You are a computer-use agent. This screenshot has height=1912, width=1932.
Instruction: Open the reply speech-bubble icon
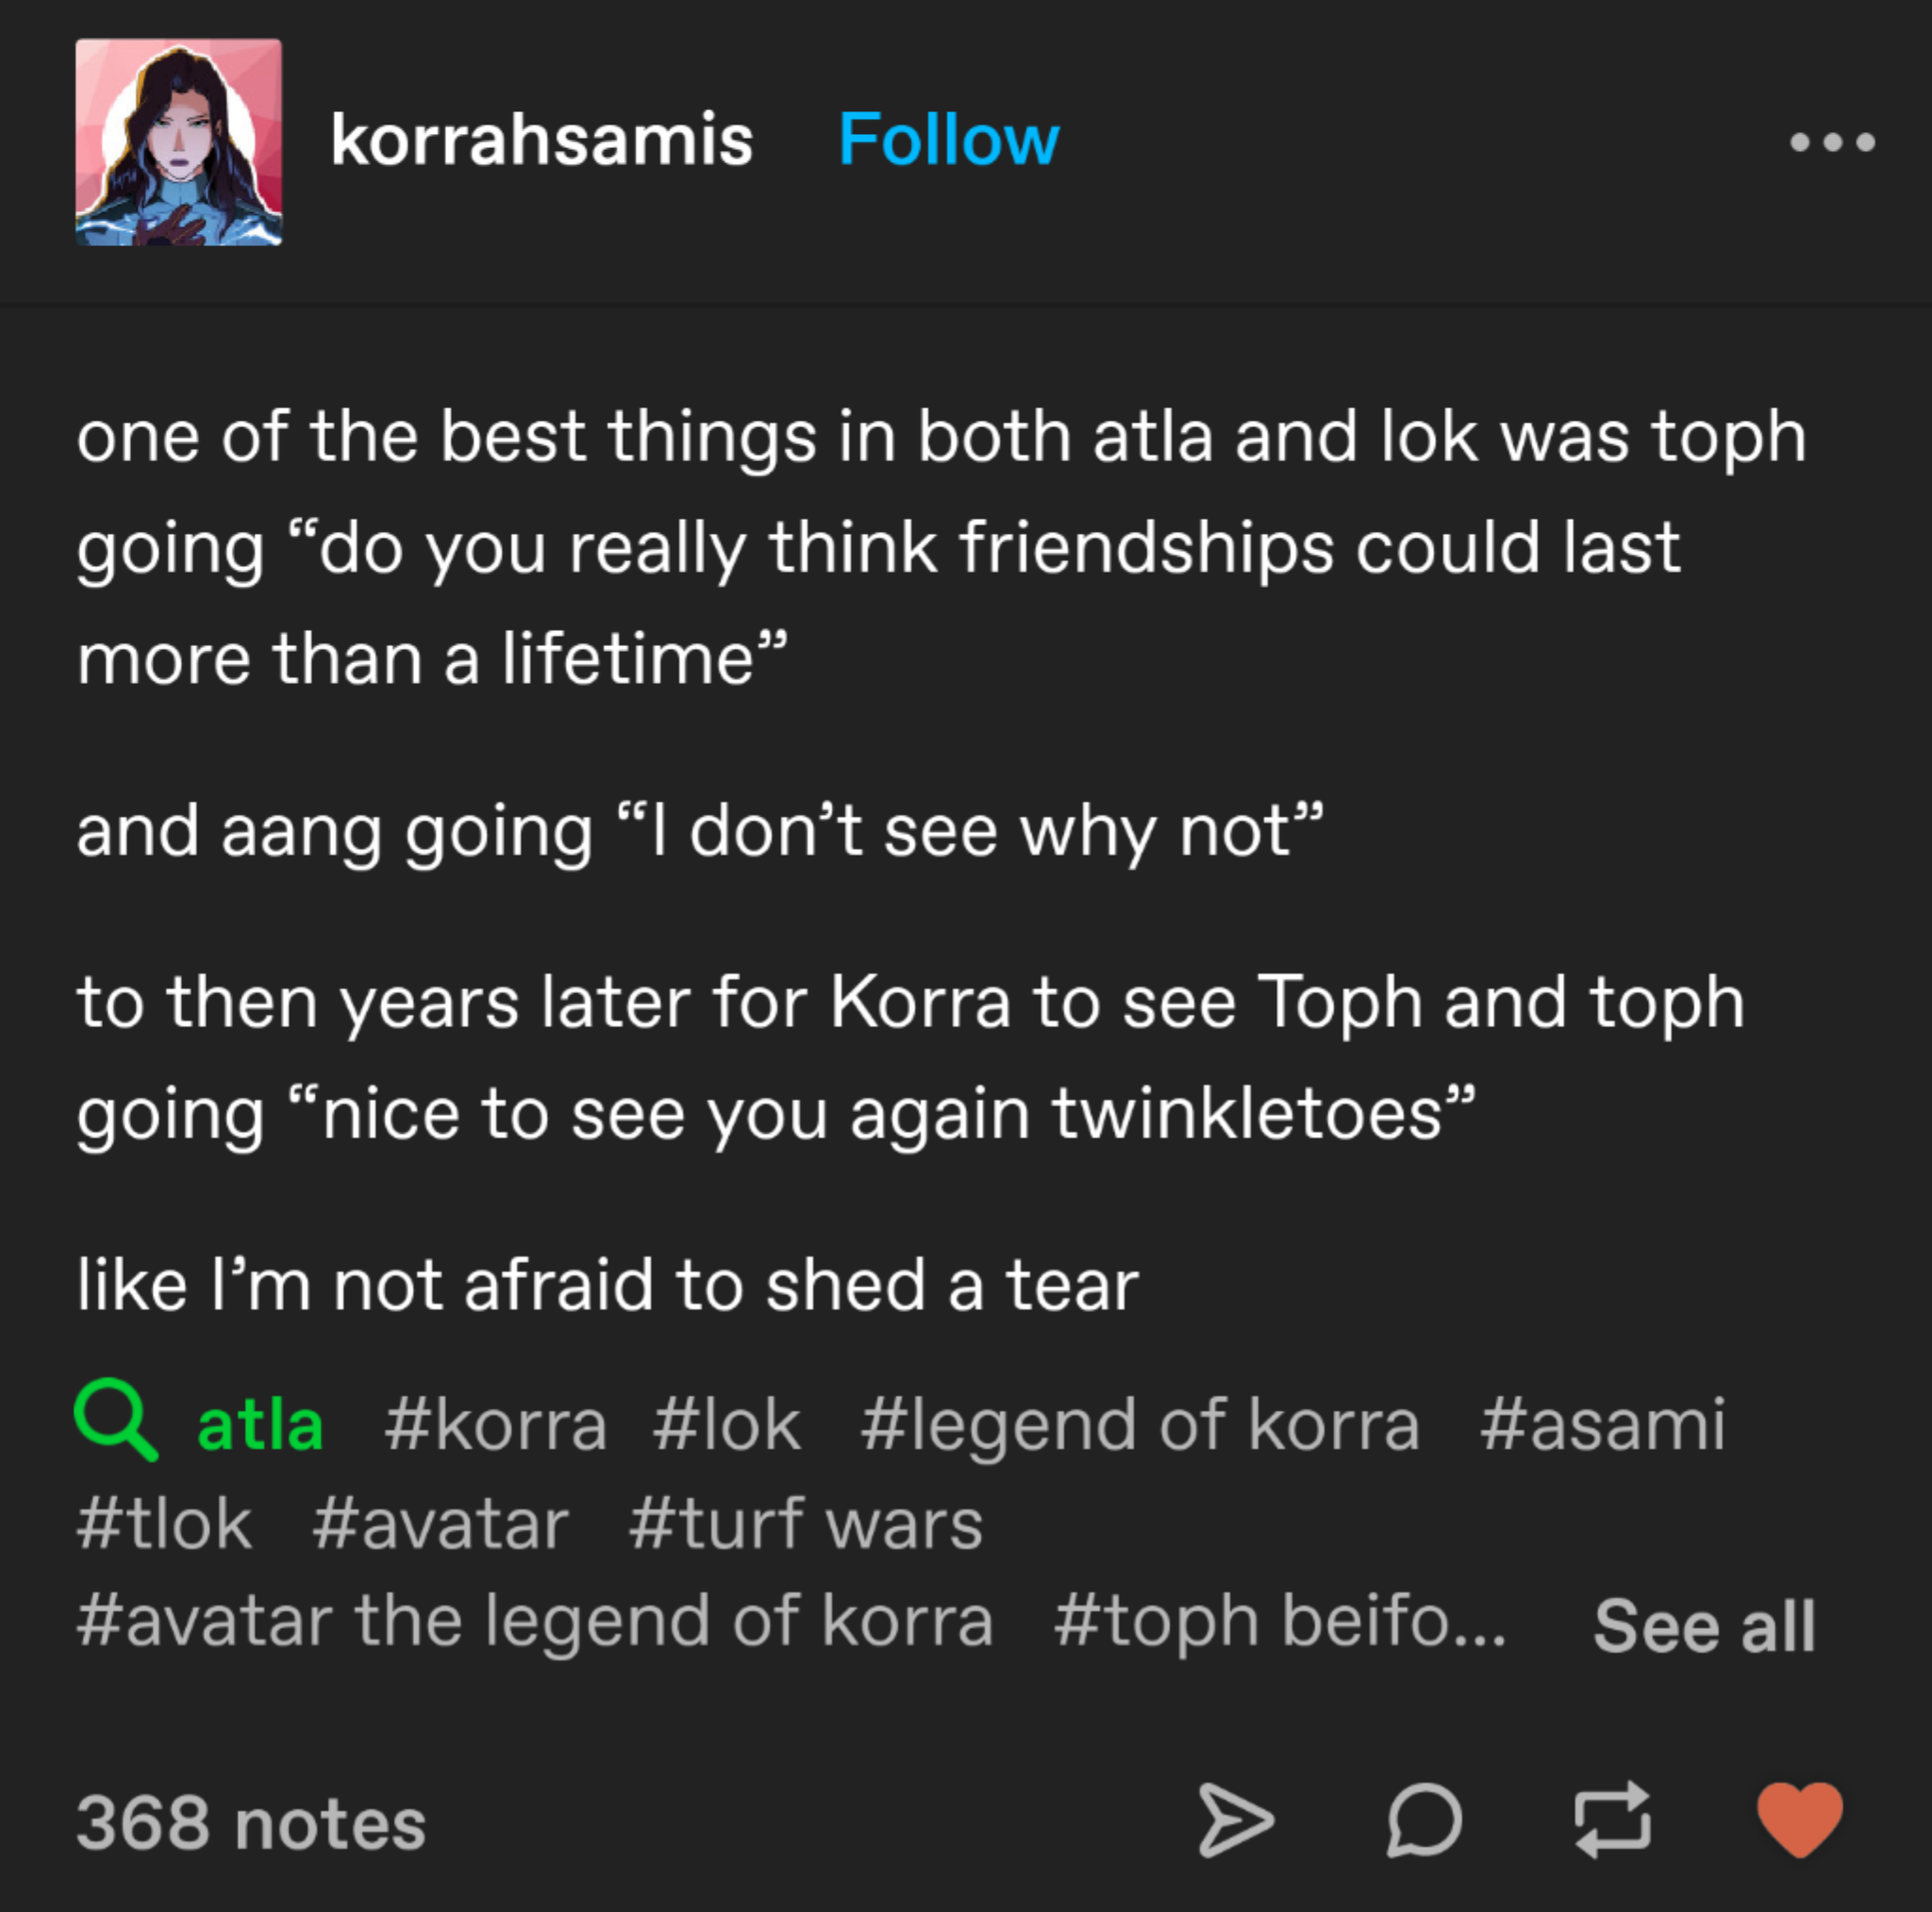(x=1424, y=1820)
